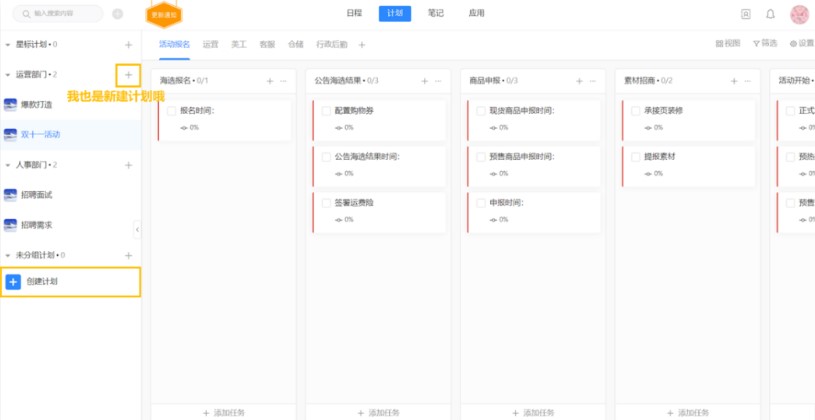Switch to the 日程 top tab
Screen dimensions: 815x420
[354, 13]
